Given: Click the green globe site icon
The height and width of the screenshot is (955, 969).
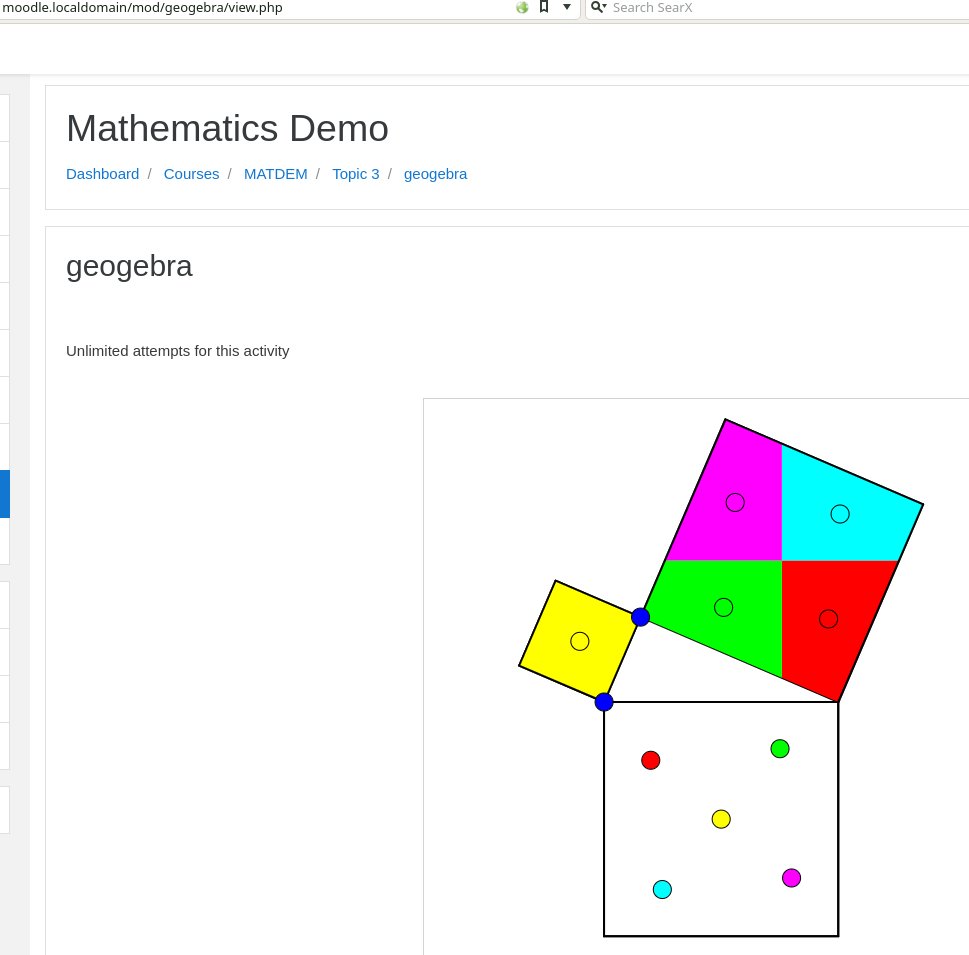Looking at the screenshot, I should [x=522, y=7].
